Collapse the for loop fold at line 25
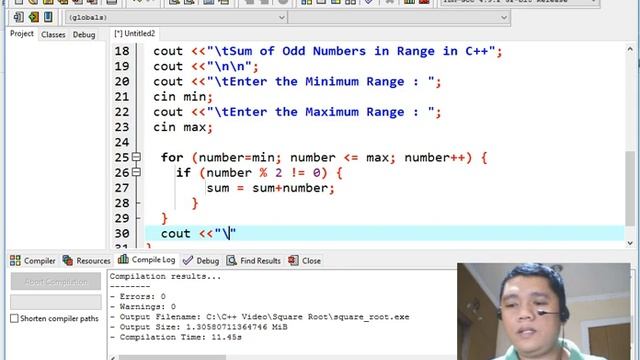Image resolution: width=640 pixels, height=360 pixels. (x=136, y=157)
